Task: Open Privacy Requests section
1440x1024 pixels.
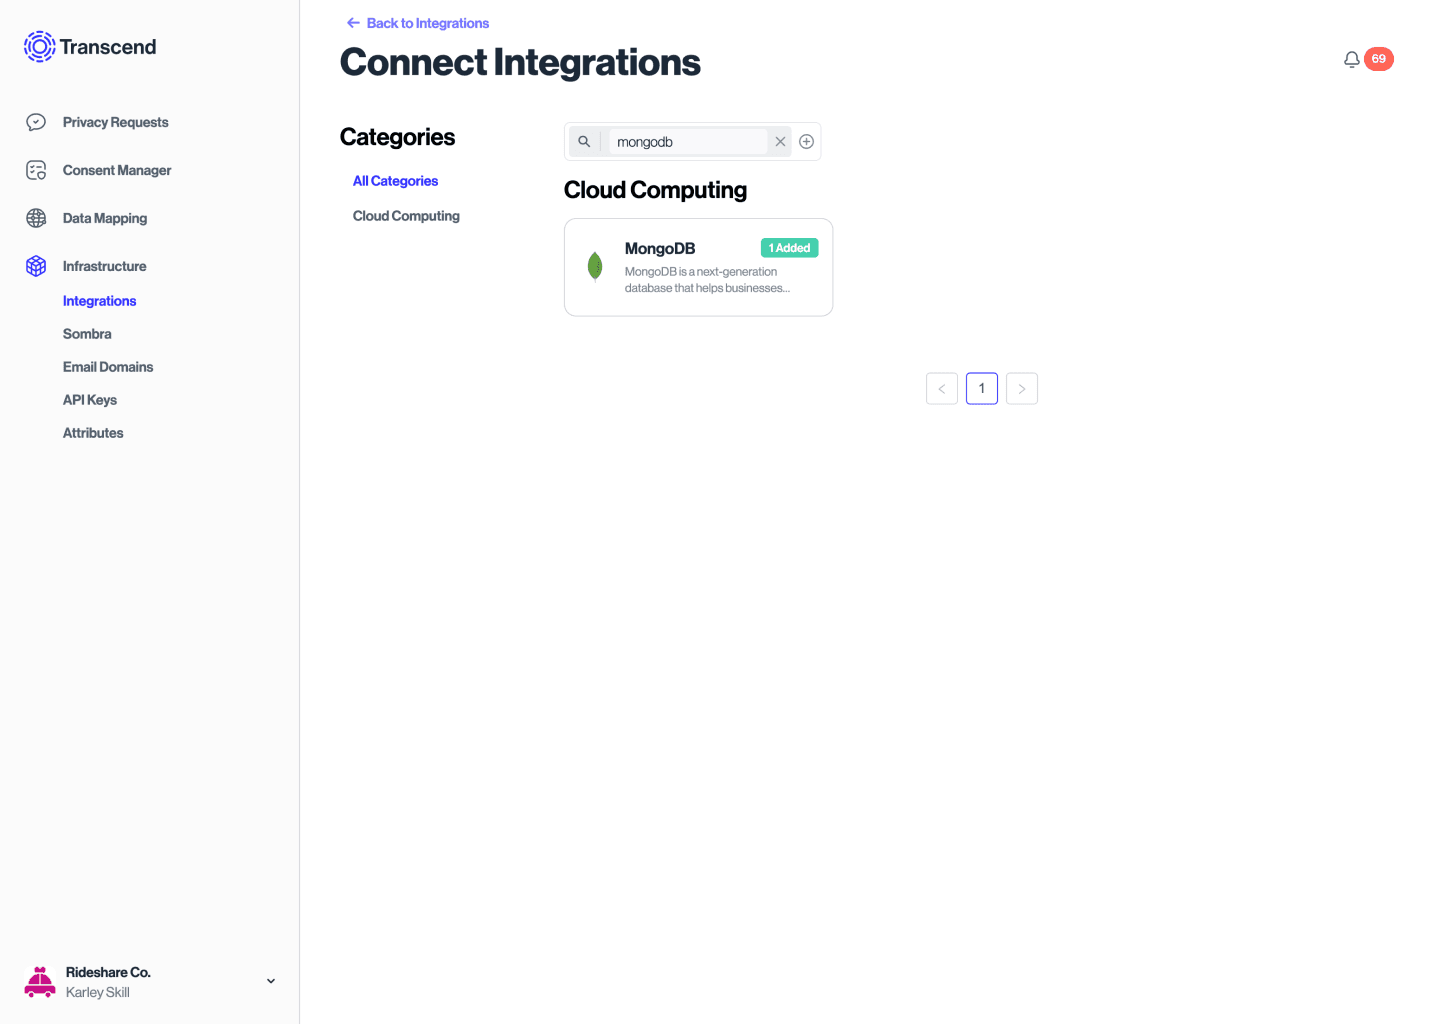Action: point(115,122)
